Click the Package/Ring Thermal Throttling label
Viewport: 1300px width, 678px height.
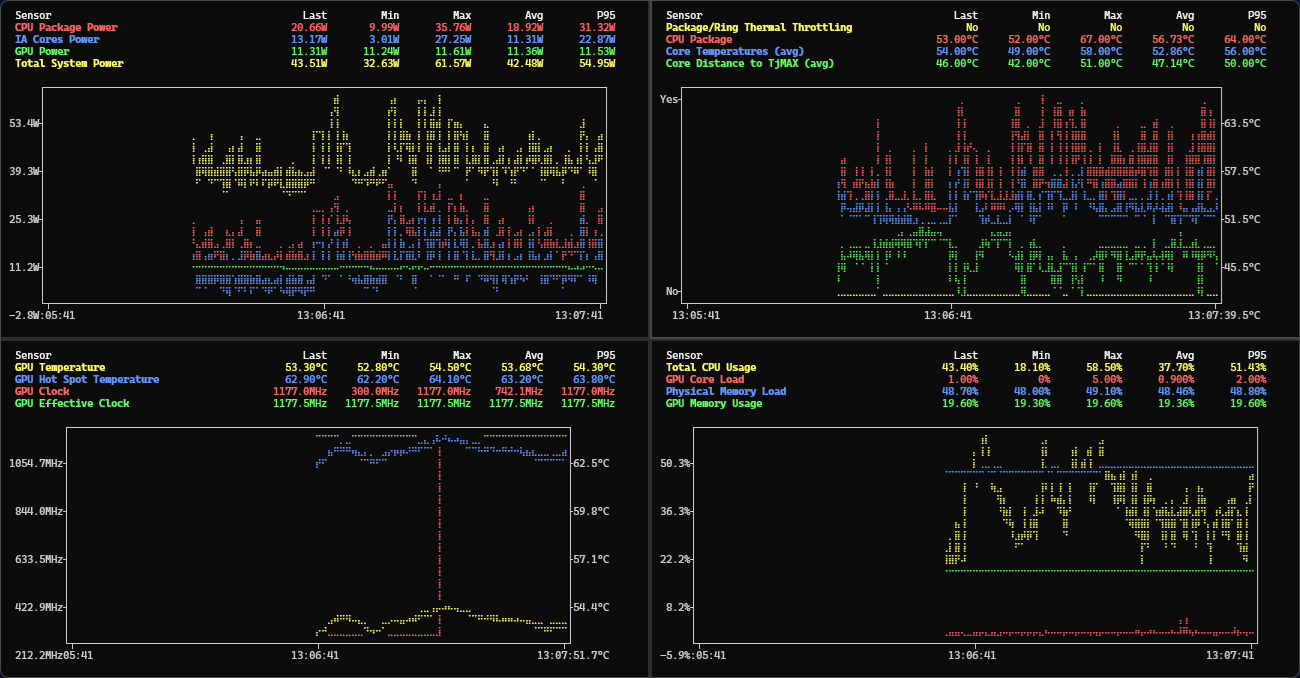point(759,27)
